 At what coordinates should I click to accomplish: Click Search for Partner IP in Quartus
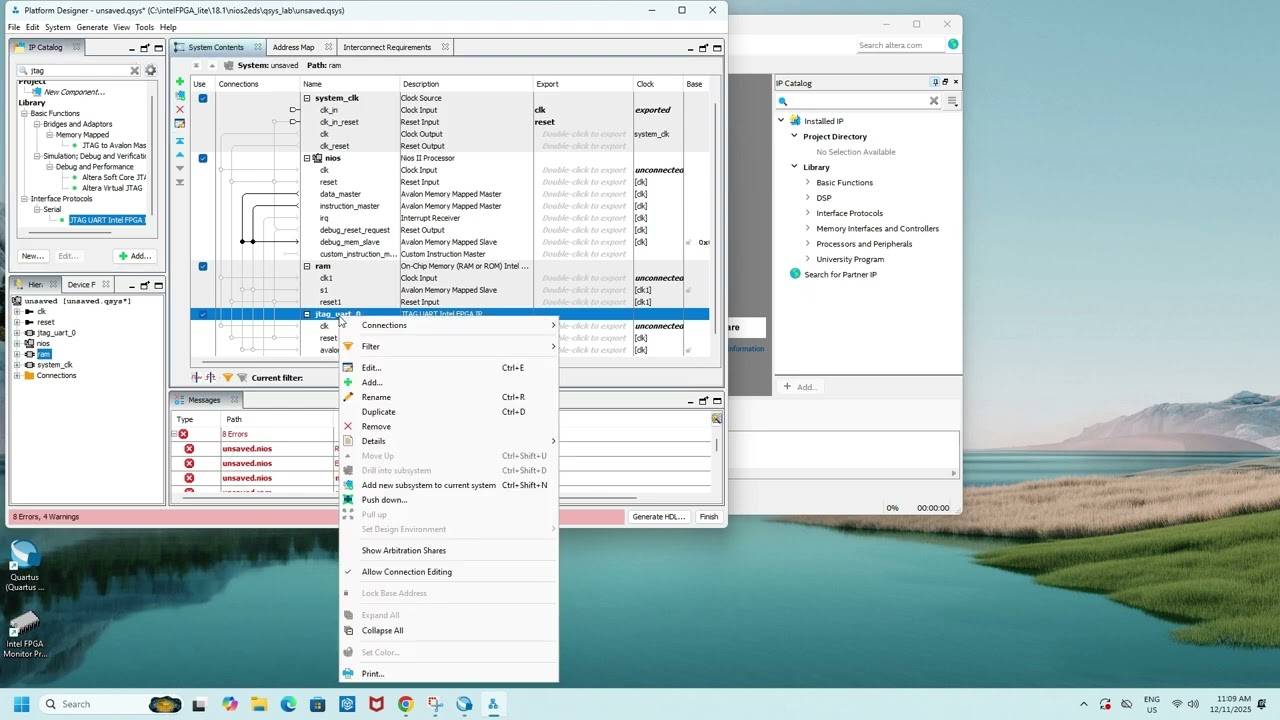click(x=840, y=274)
